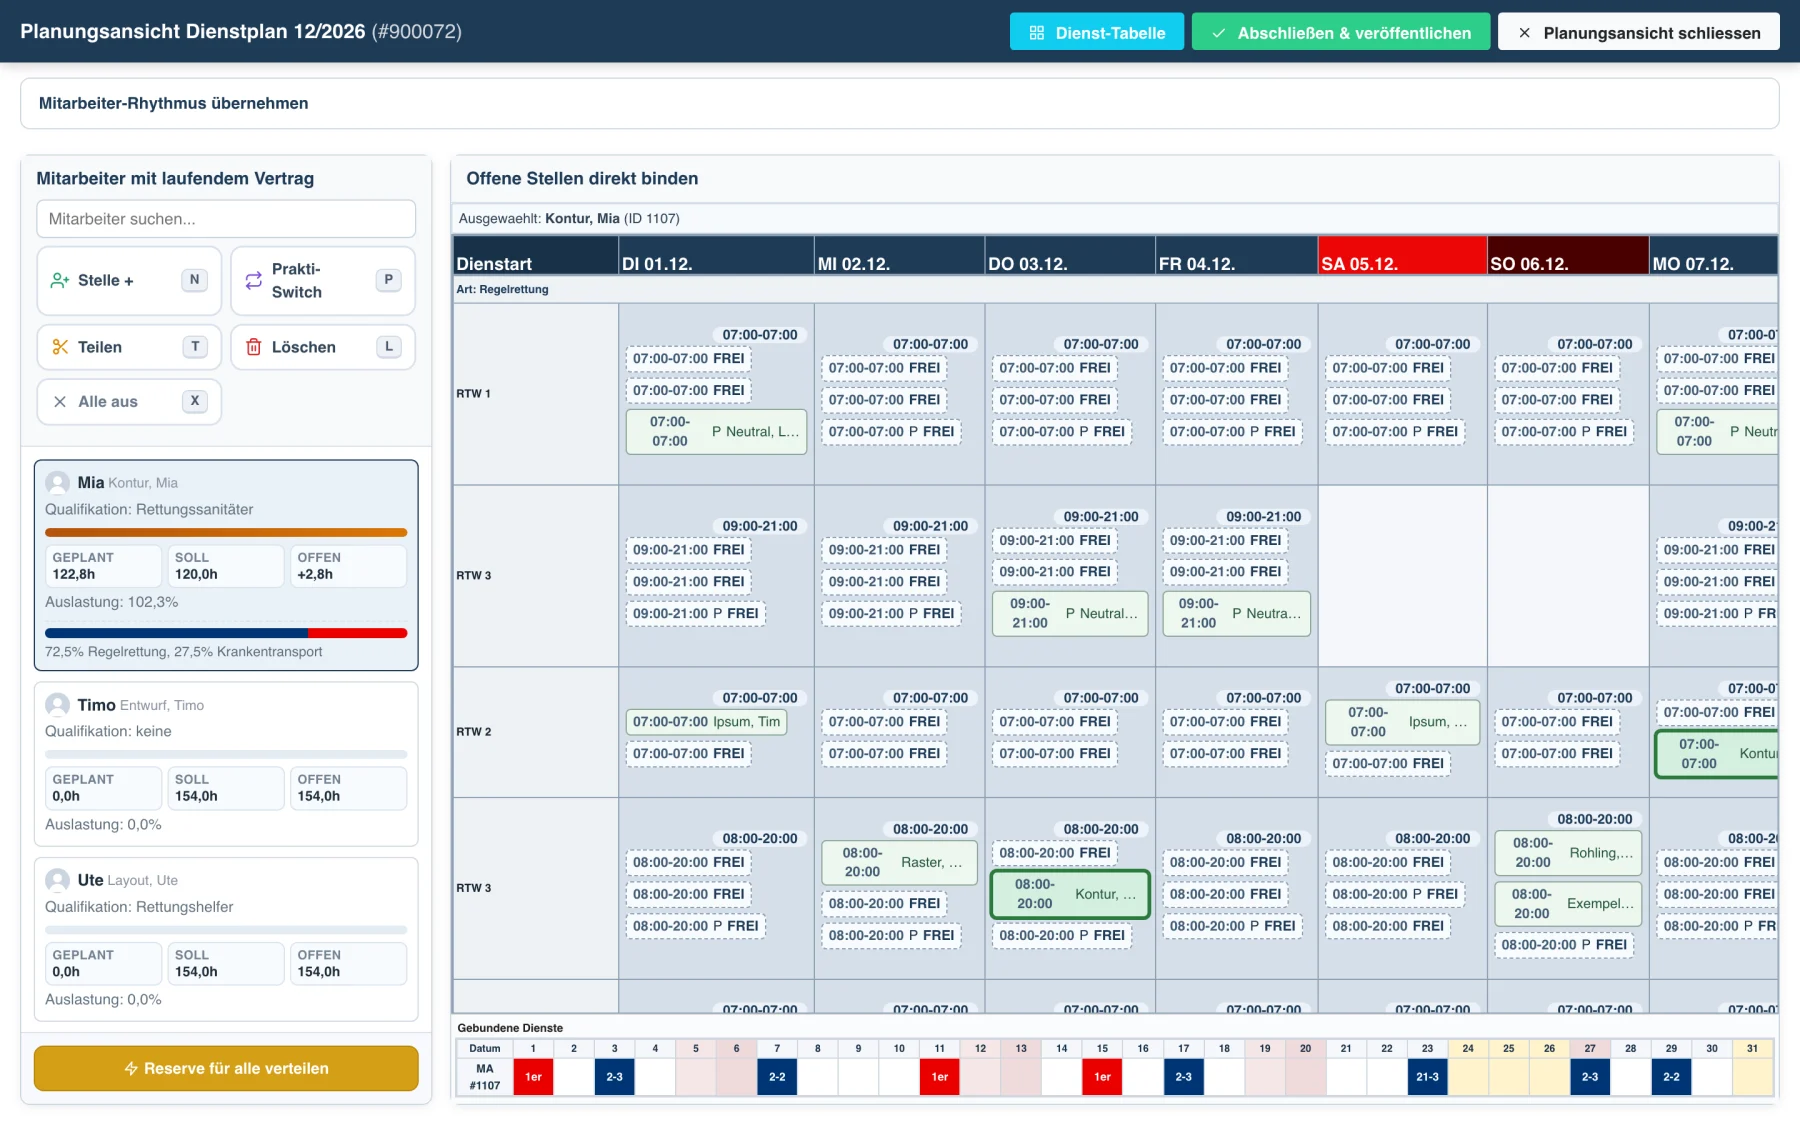Image resolution: width=1800 pixels, height=1125 pixels.
Task: Click blue 2-3 cell on day 17
Action: (x=1183, y=1077)
